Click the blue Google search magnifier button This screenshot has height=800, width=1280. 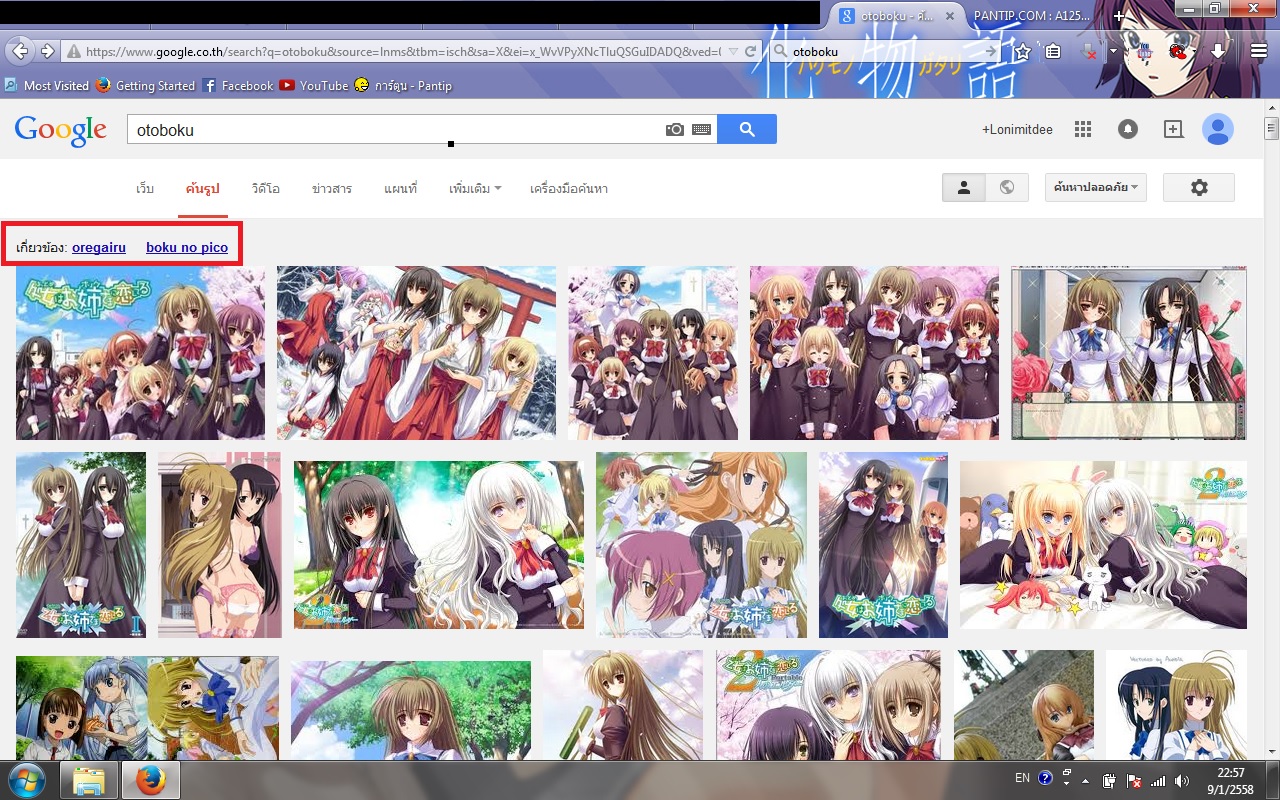click(747, 129)
